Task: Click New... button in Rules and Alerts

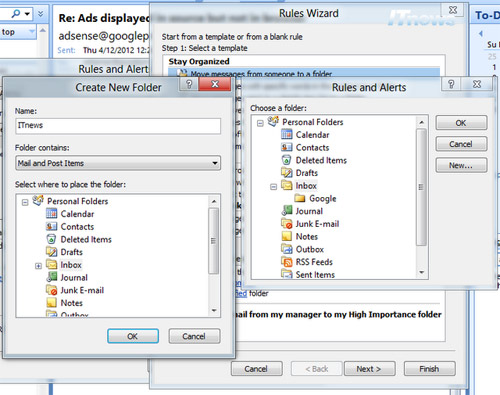Action: pos(461,165)
